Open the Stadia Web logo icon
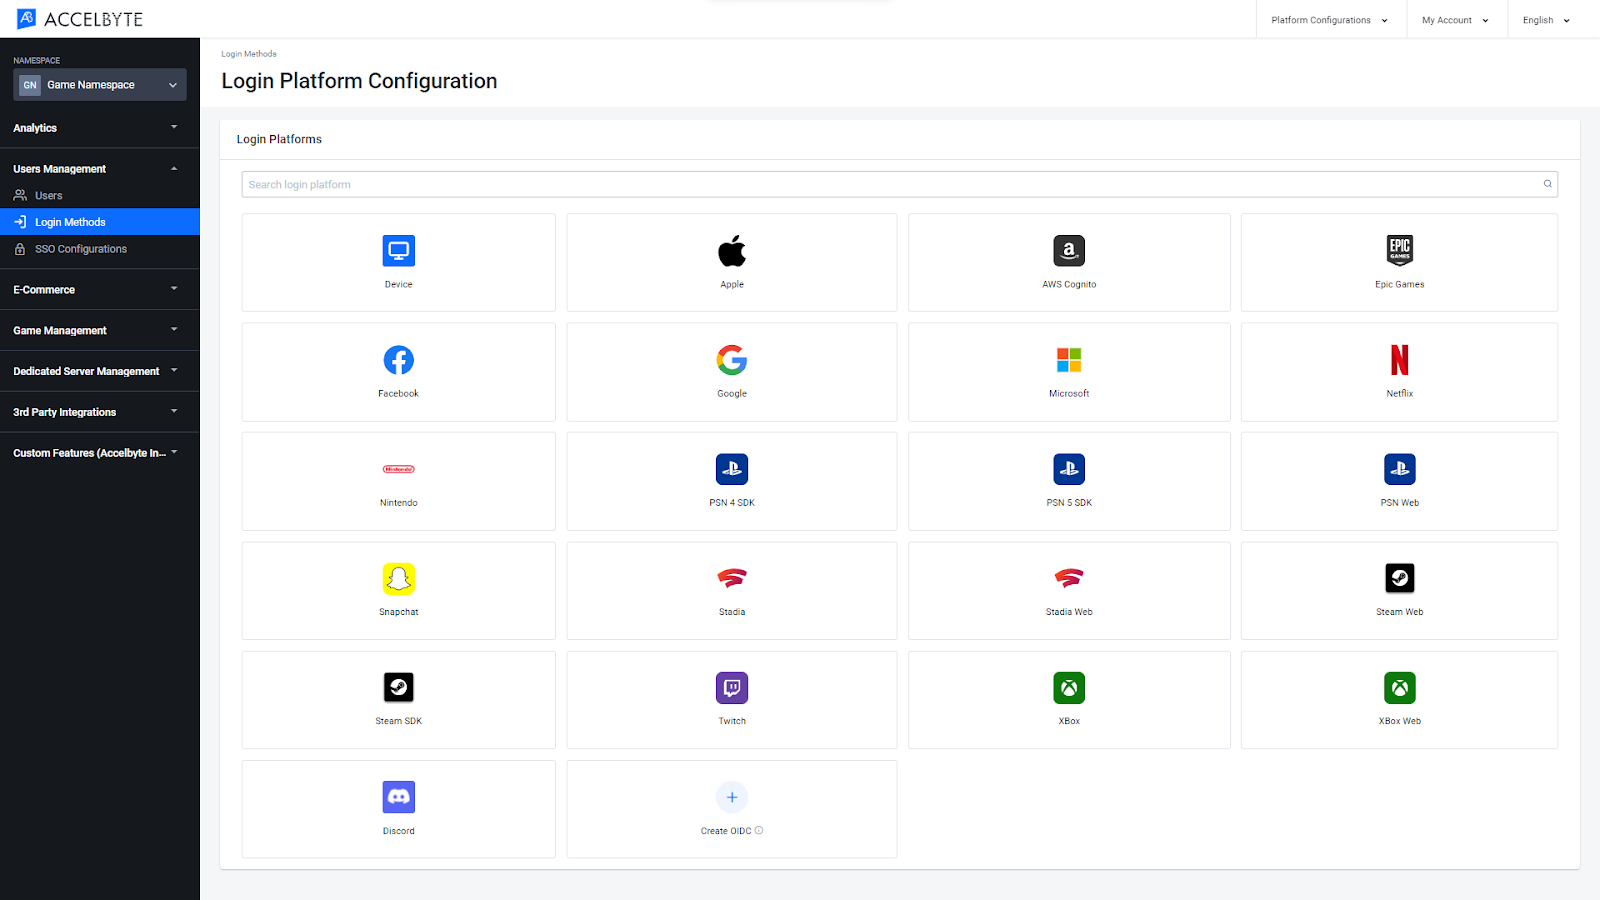The width and height of the screenshot is (1600, 900). 1069,578
